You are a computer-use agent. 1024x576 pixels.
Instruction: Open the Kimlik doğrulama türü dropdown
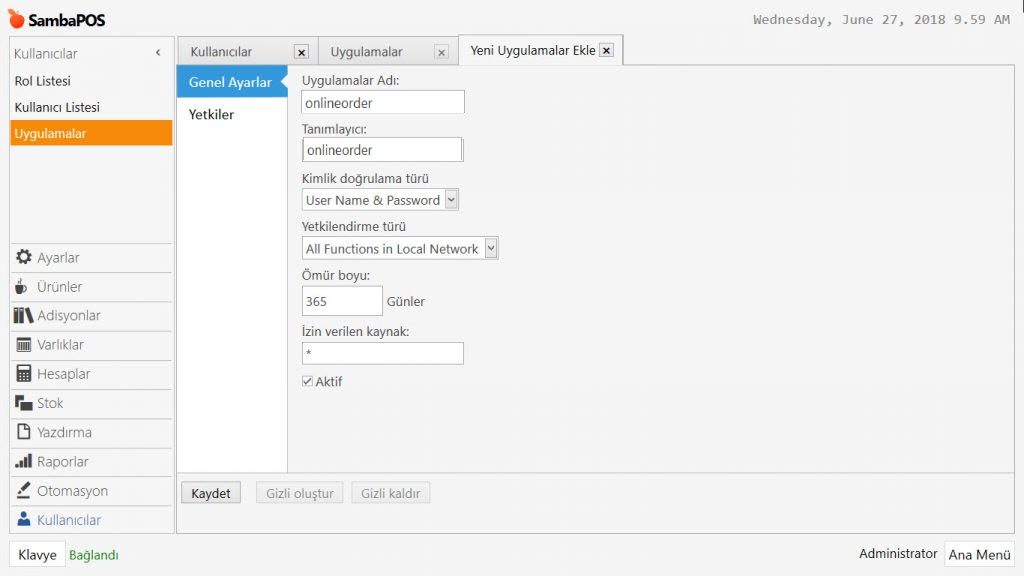451,200
